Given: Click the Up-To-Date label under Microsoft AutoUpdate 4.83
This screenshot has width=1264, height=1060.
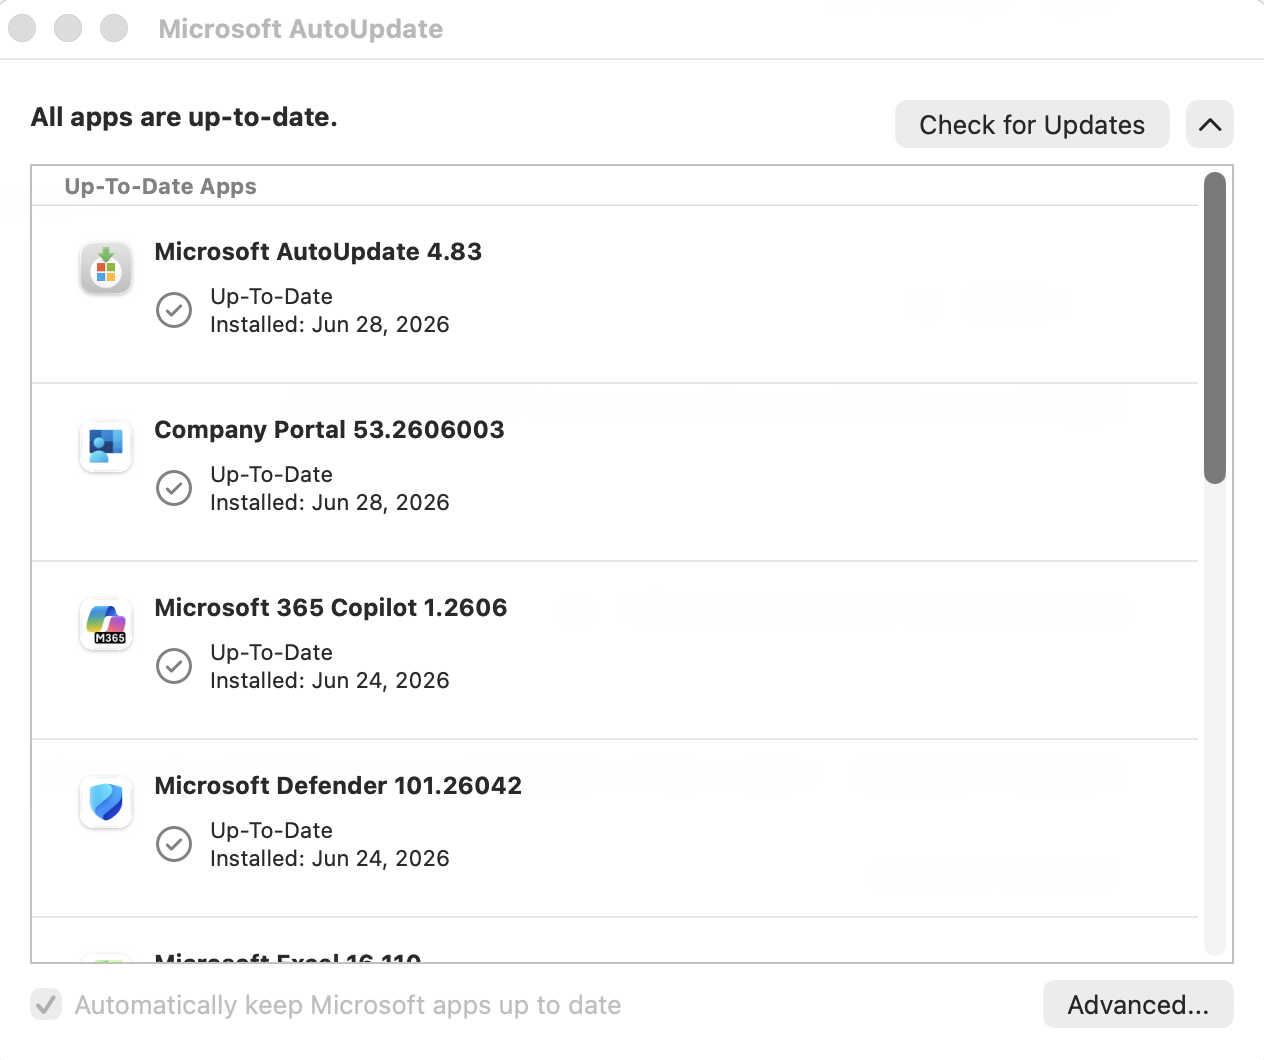Looking at the screenshot, I should 271,296.
